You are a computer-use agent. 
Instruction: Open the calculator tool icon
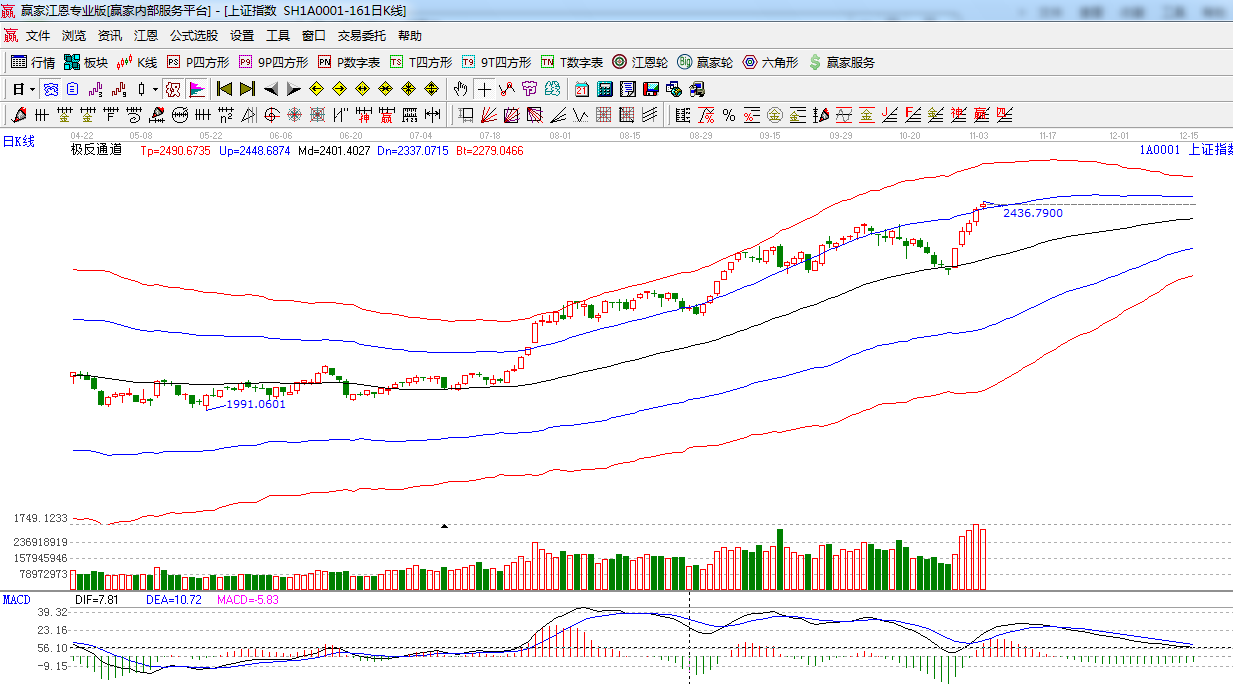point(604,89)
